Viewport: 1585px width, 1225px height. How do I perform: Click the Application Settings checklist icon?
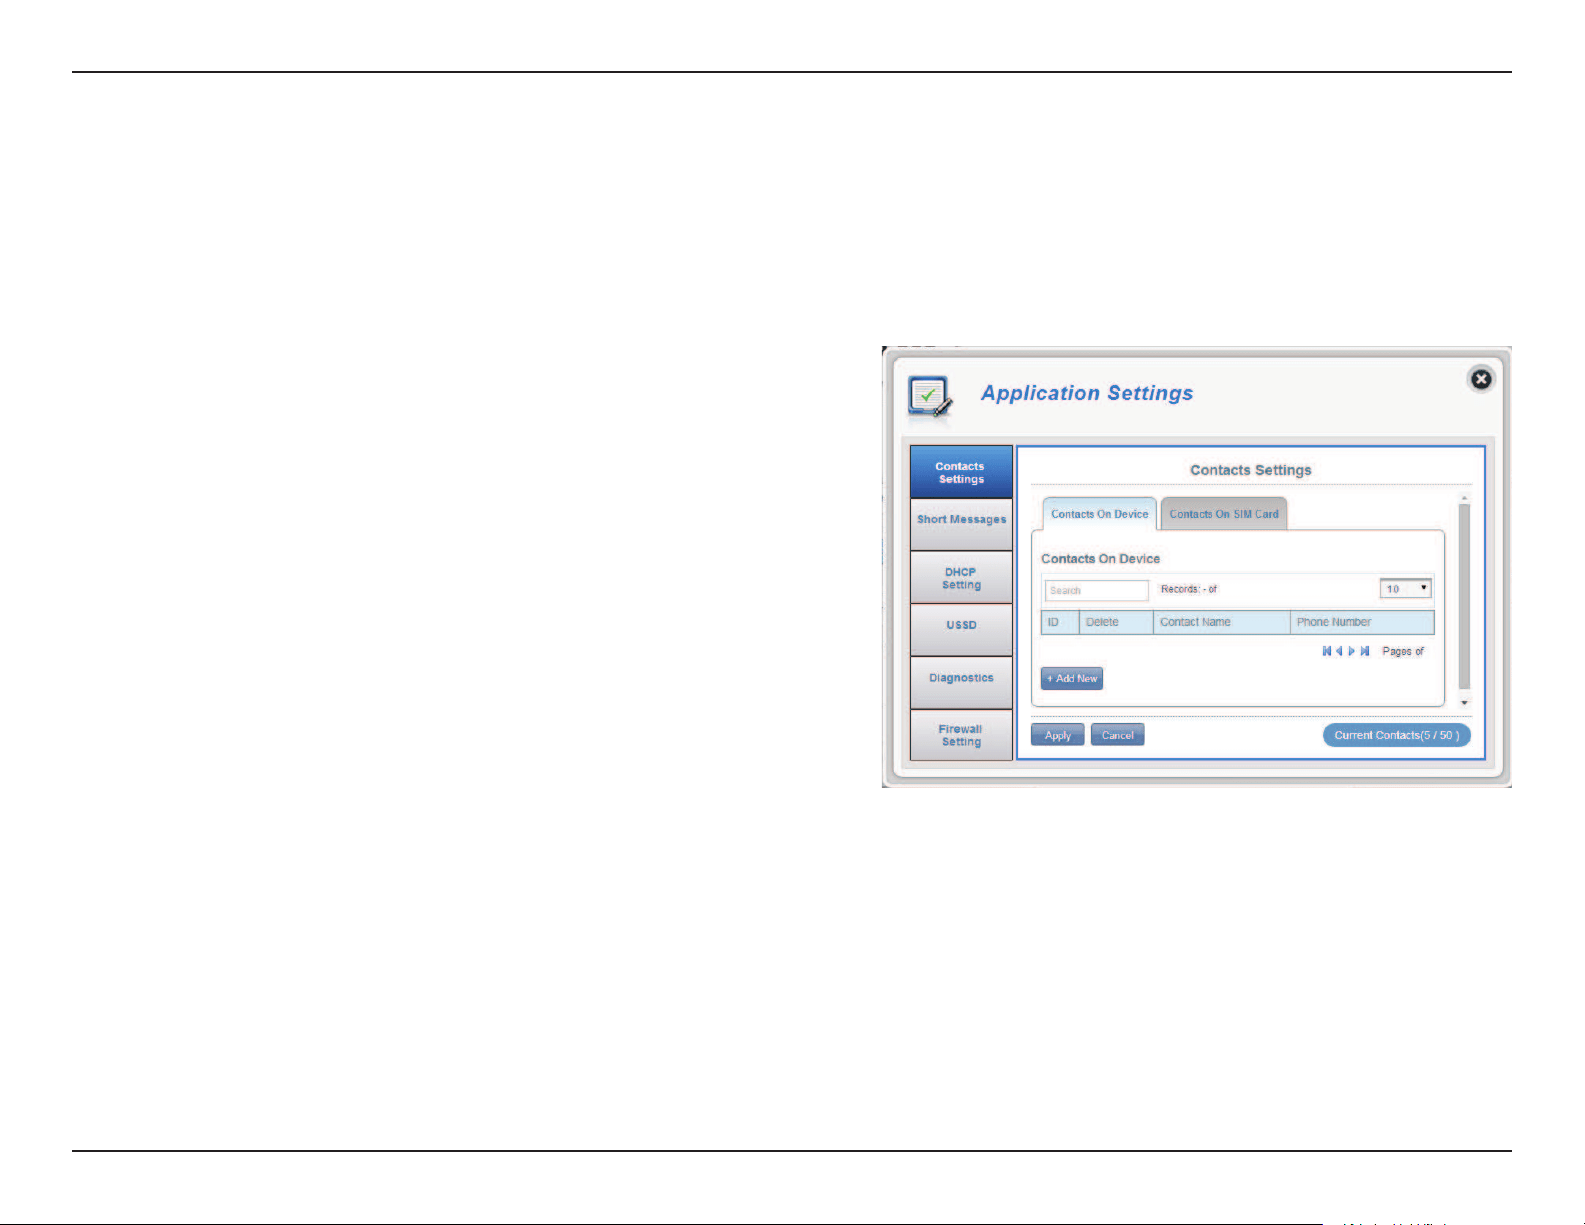[x=929, y=396]
